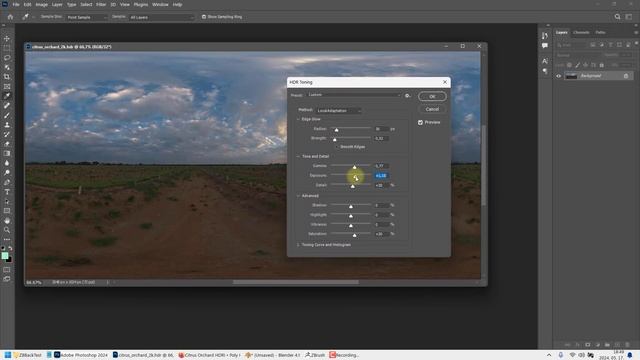Open the Help menu
640x360 pixels.
coord(177,4)
